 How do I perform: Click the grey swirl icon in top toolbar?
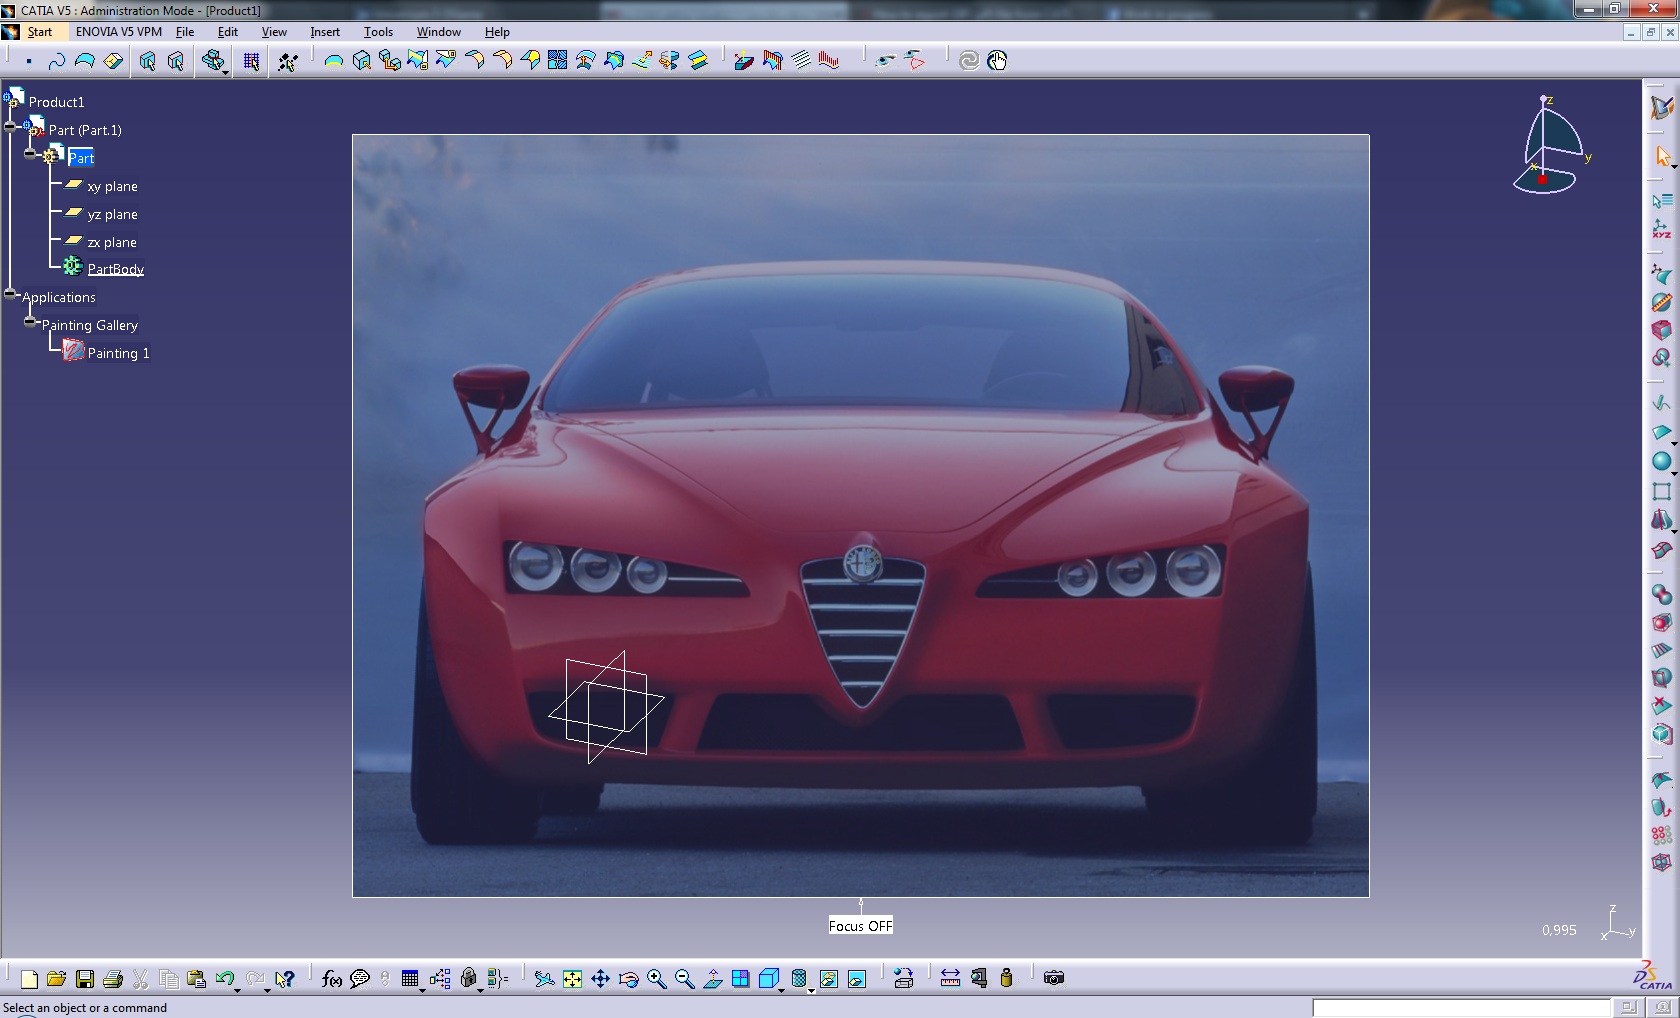969,61
